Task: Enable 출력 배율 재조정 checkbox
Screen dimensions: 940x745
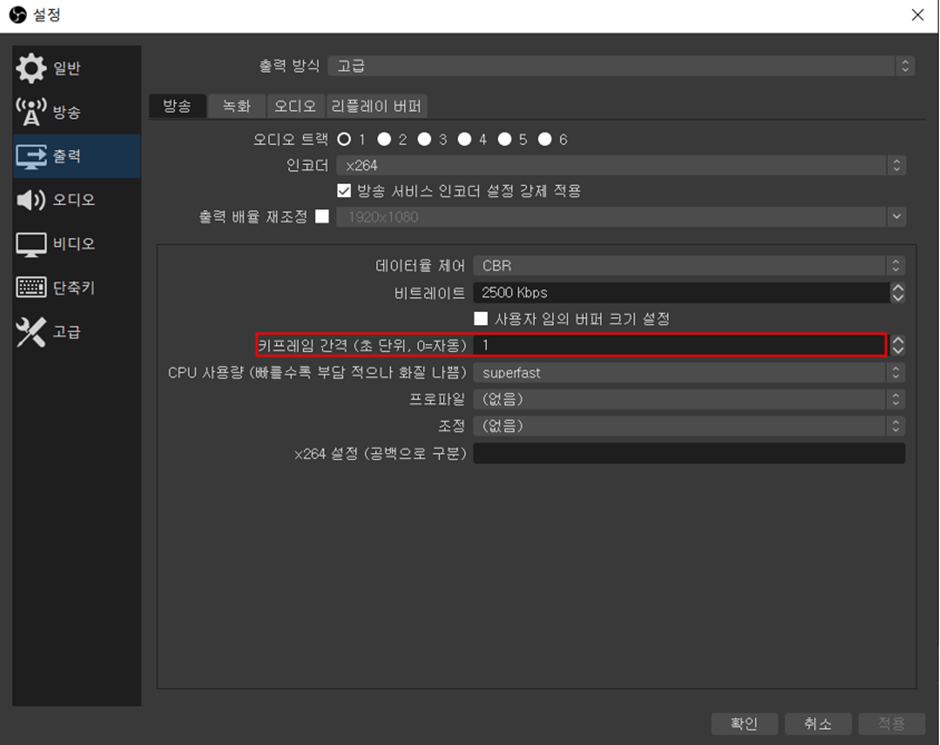Action: tap(323, 216)
